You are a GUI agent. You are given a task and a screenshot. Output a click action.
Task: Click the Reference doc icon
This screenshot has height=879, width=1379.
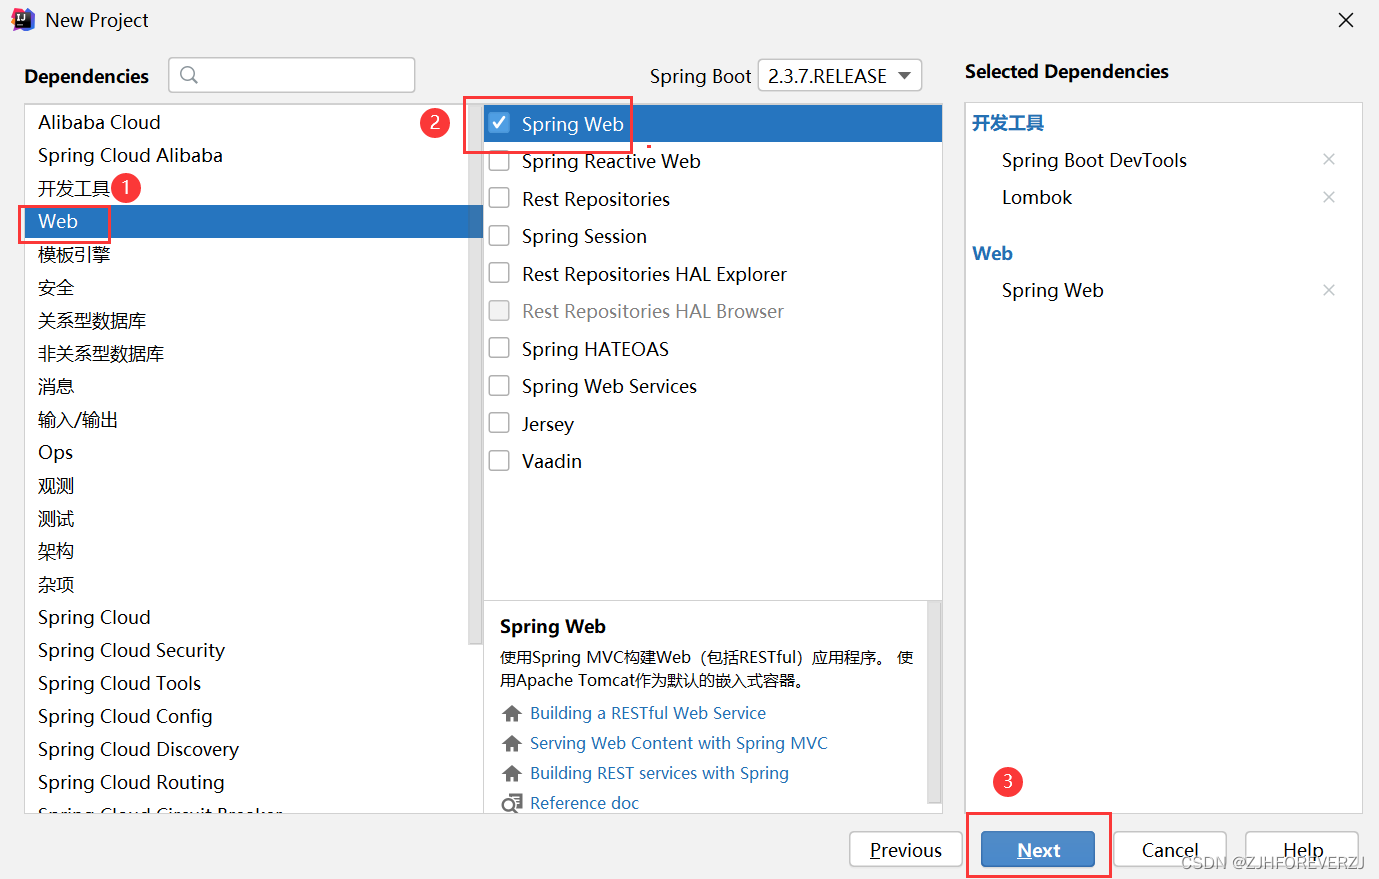click(512, 803)
